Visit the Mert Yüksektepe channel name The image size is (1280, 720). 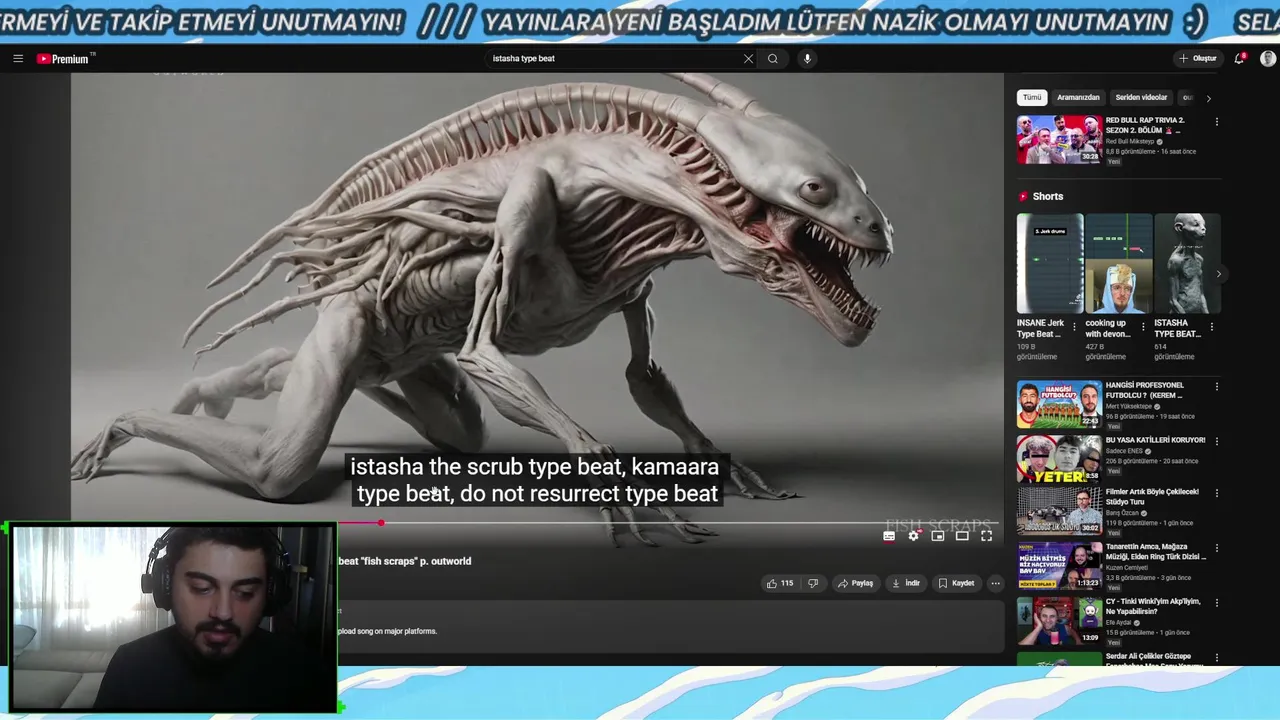click(x=1130, y=407)
